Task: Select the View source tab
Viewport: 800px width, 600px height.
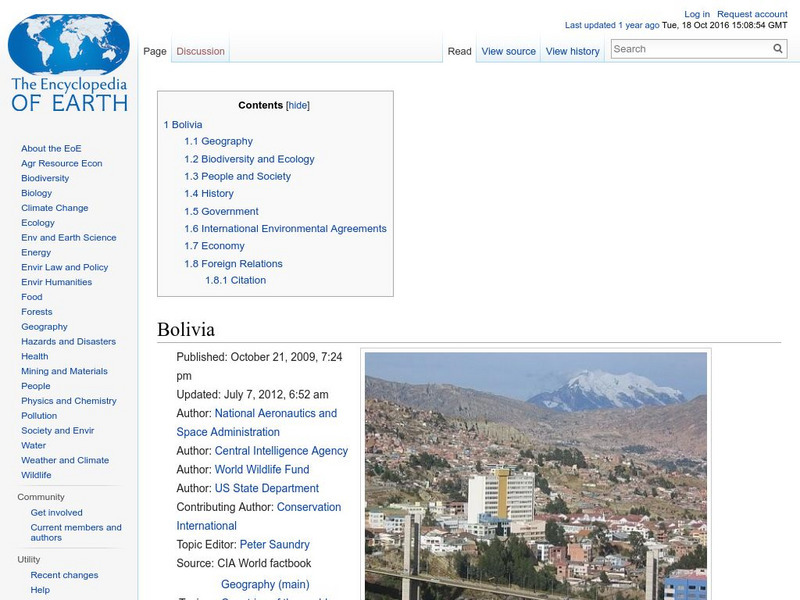Action: point(509,50)
